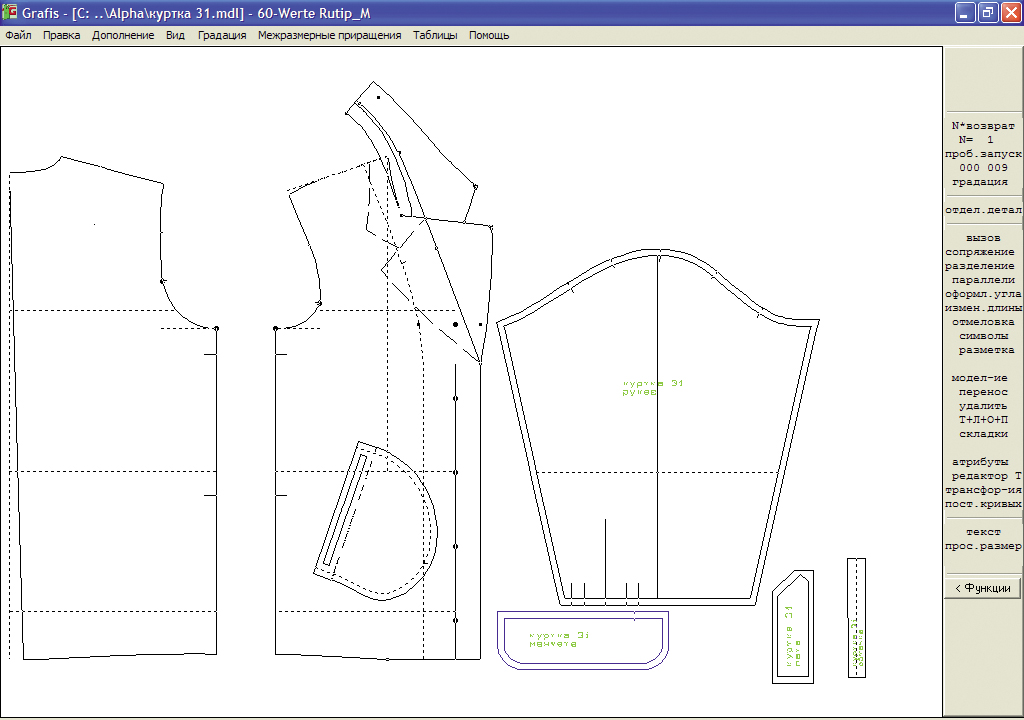
Task: Click the отдел.детал option
Action: [x=983, y=211]
